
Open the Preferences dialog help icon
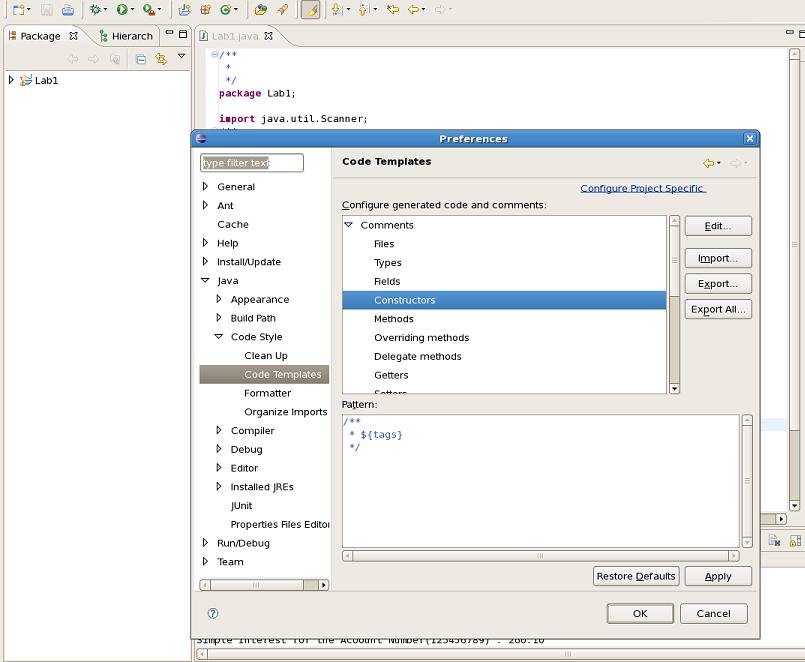[212, 613]
